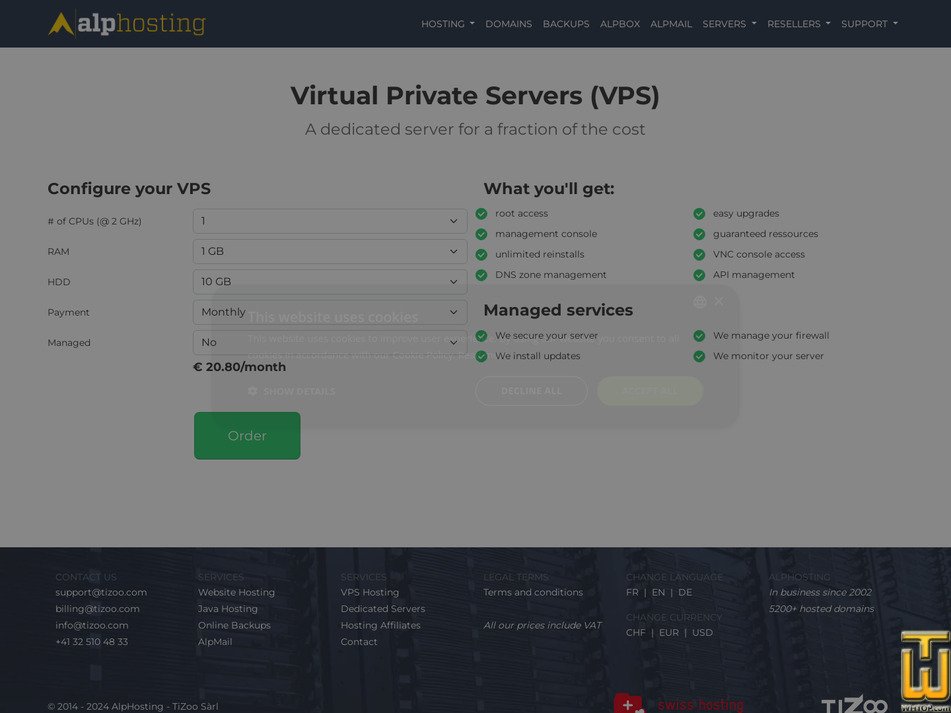Click the 'All our prices include VAT' text

click(542, 625)
